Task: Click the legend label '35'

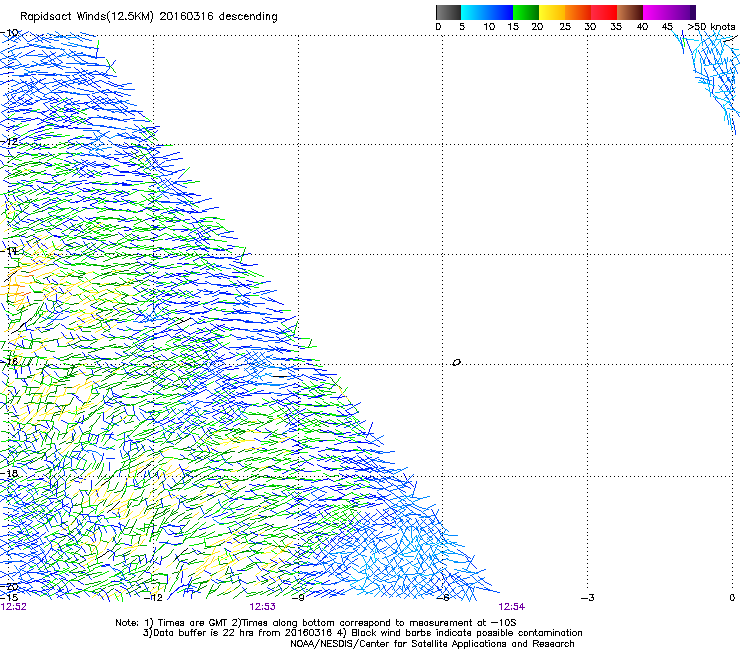Action: click(616, 27)
